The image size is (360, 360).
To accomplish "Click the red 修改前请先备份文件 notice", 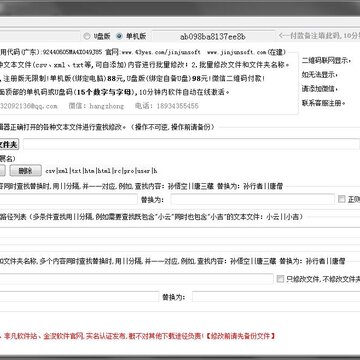I will tap(240, 336).
